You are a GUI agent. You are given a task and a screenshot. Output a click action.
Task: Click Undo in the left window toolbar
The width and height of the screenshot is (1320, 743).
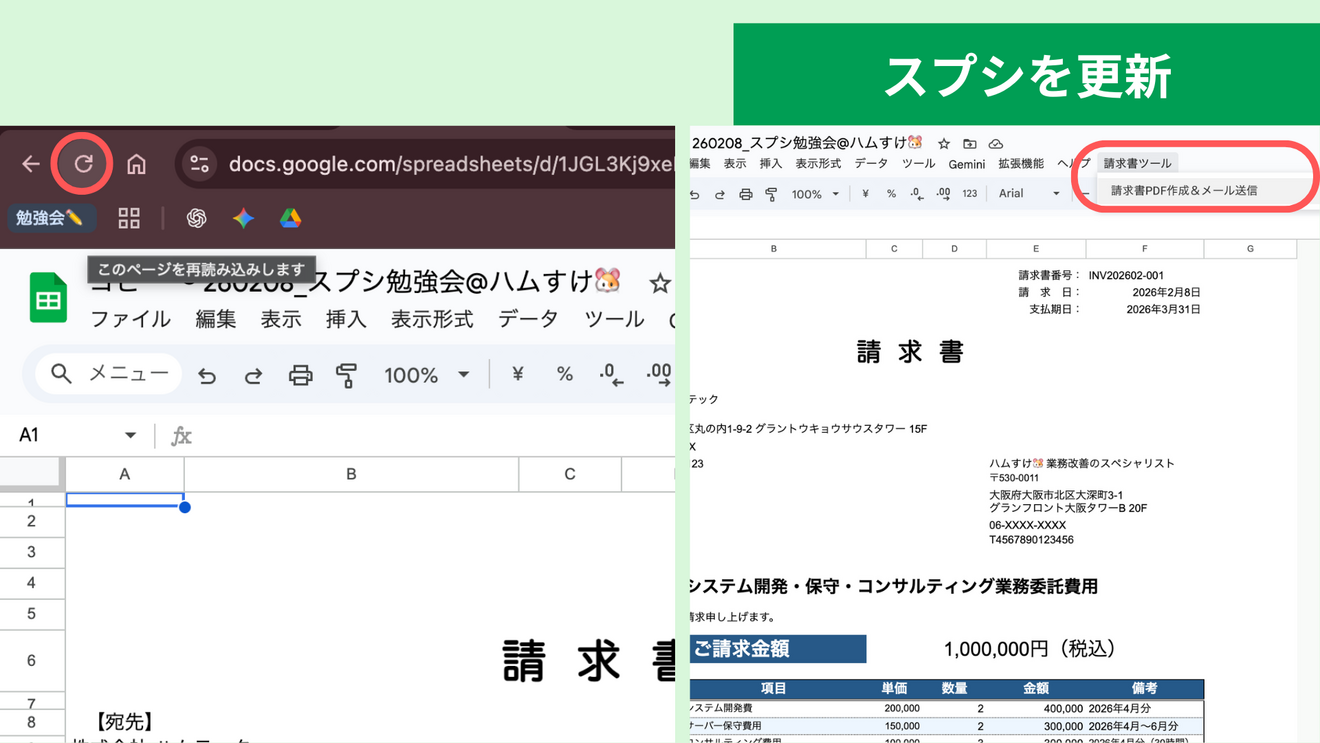[x=207, y=375]
